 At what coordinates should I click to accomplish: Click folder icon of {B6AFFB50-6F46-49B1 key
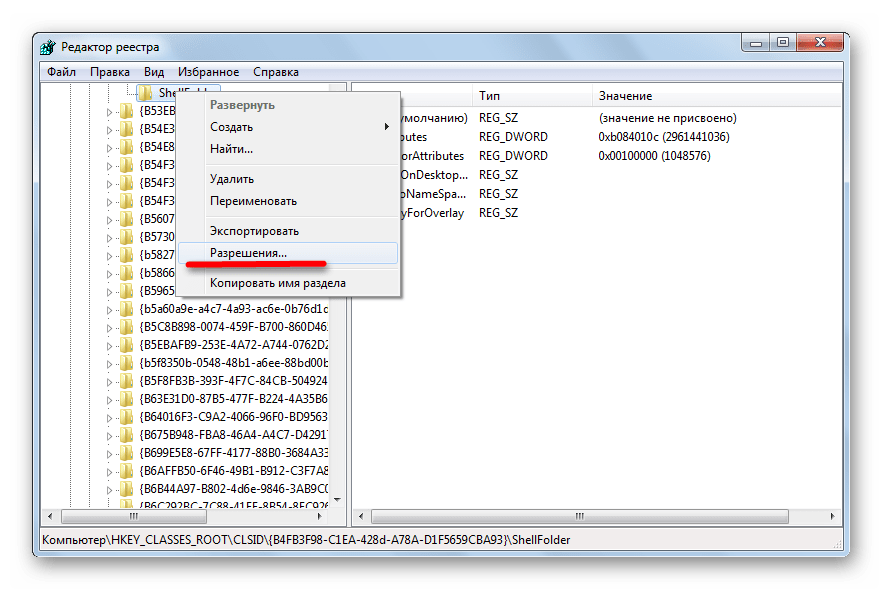tap(126, 471)
